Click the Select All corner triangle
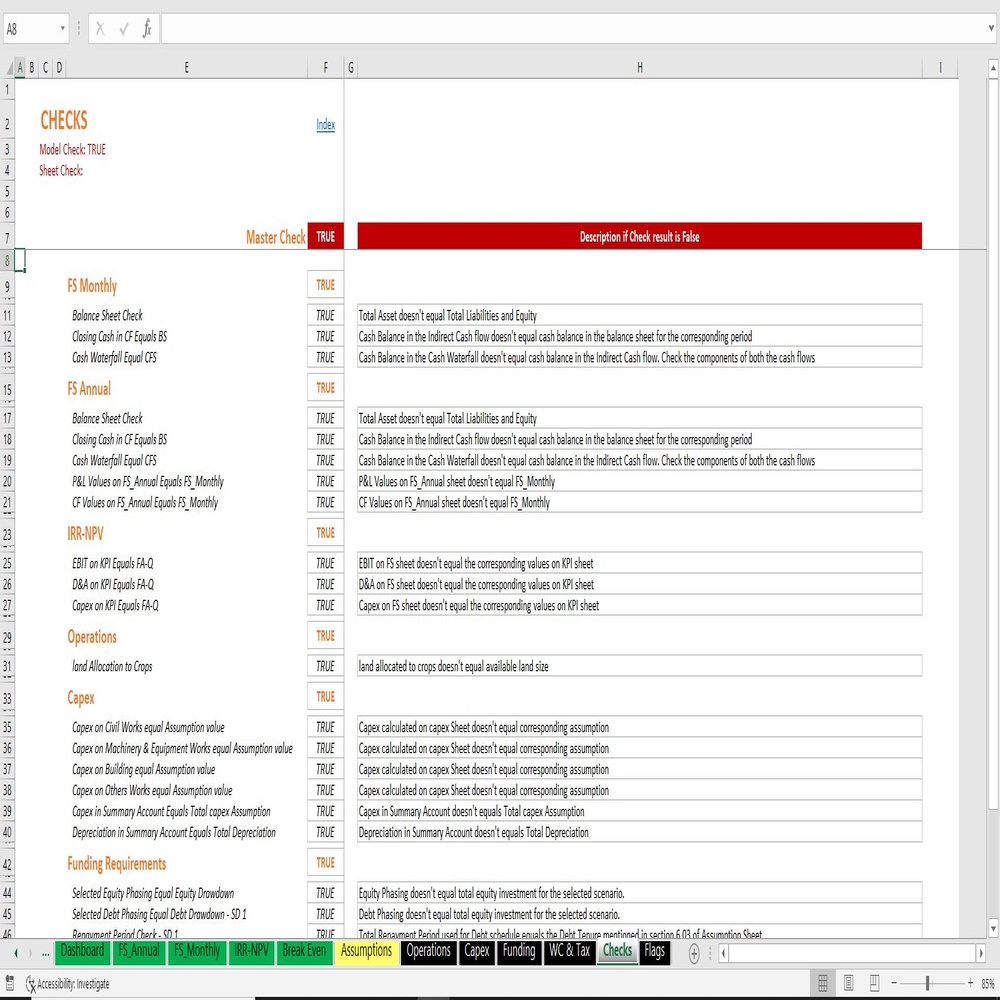Image resolution: width=1000 pixels, height=1000 pixels. pos(9,68)
